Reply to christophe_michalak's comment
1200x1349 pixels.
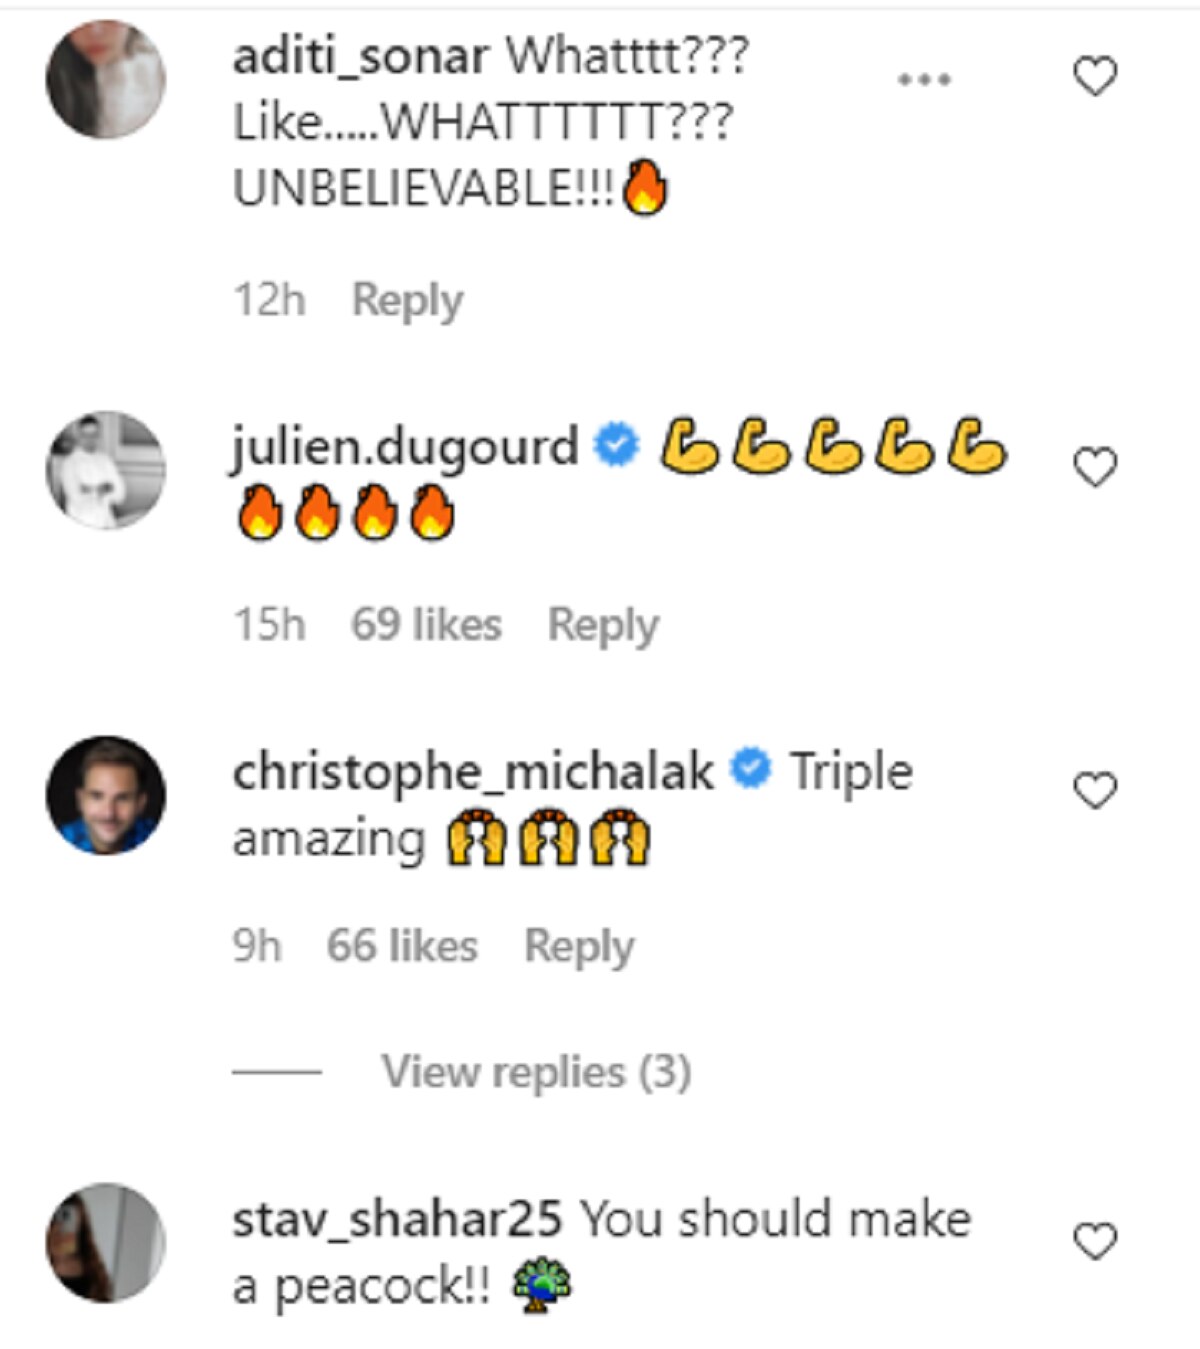tap(579, 946)
